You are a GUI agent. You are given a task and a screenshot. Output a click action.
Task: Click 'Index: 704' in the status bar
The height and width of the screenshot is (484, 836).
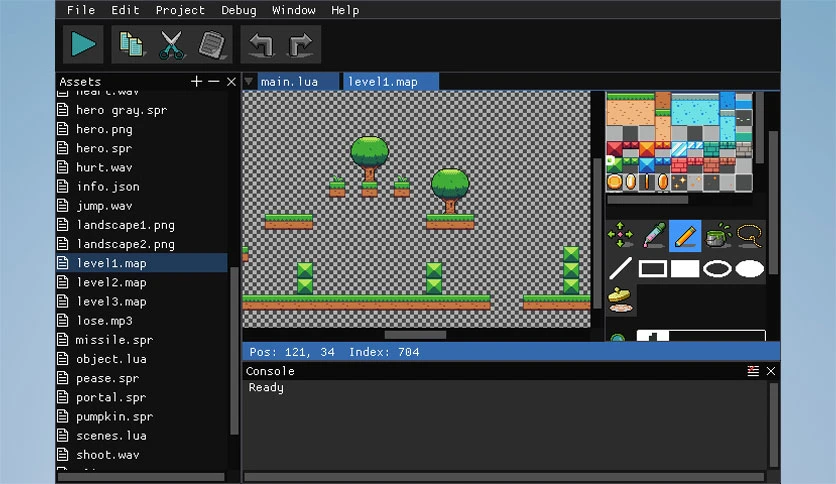click(x=384, y=352)
